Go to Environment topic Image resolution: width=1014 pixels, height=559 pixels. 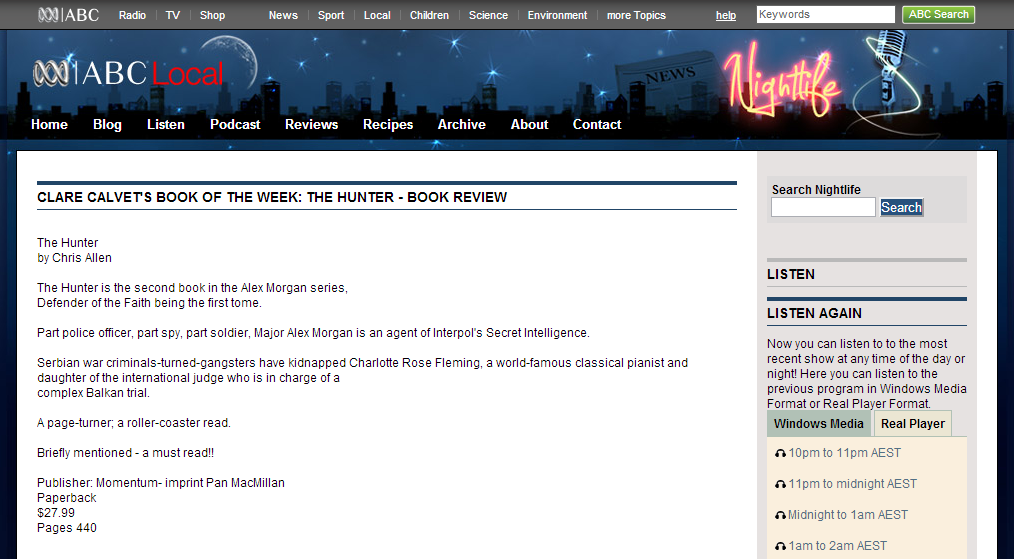[x=557, y=15]
